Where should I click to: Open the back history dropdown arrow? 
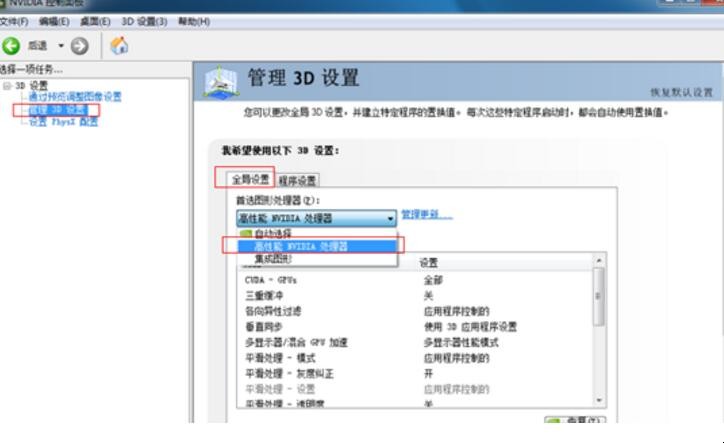click(61, 46)
